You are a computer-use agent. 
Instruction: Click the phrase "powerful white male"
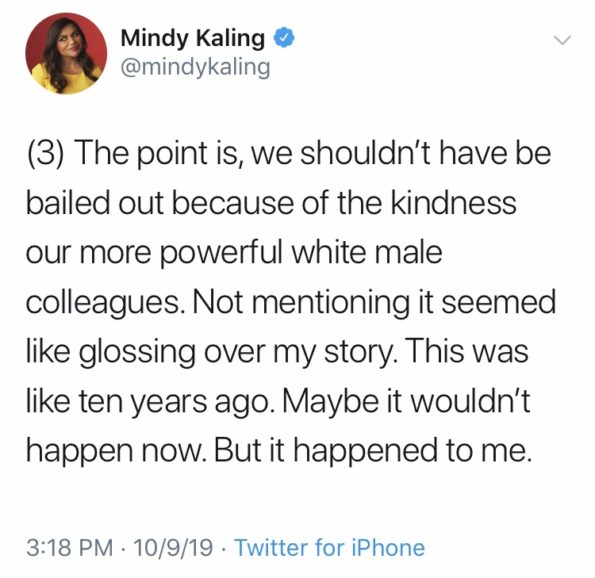click(302, 253)
